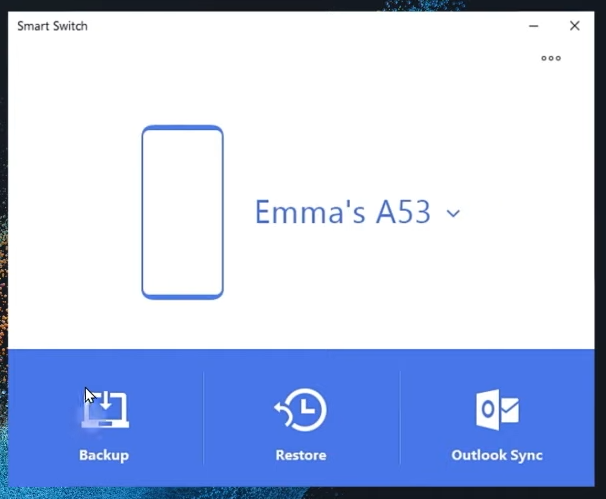Viewport: 606px width, 499px height.
Task: Click the desktop wallpaper left of window
Action: click(x=3, y=250)
